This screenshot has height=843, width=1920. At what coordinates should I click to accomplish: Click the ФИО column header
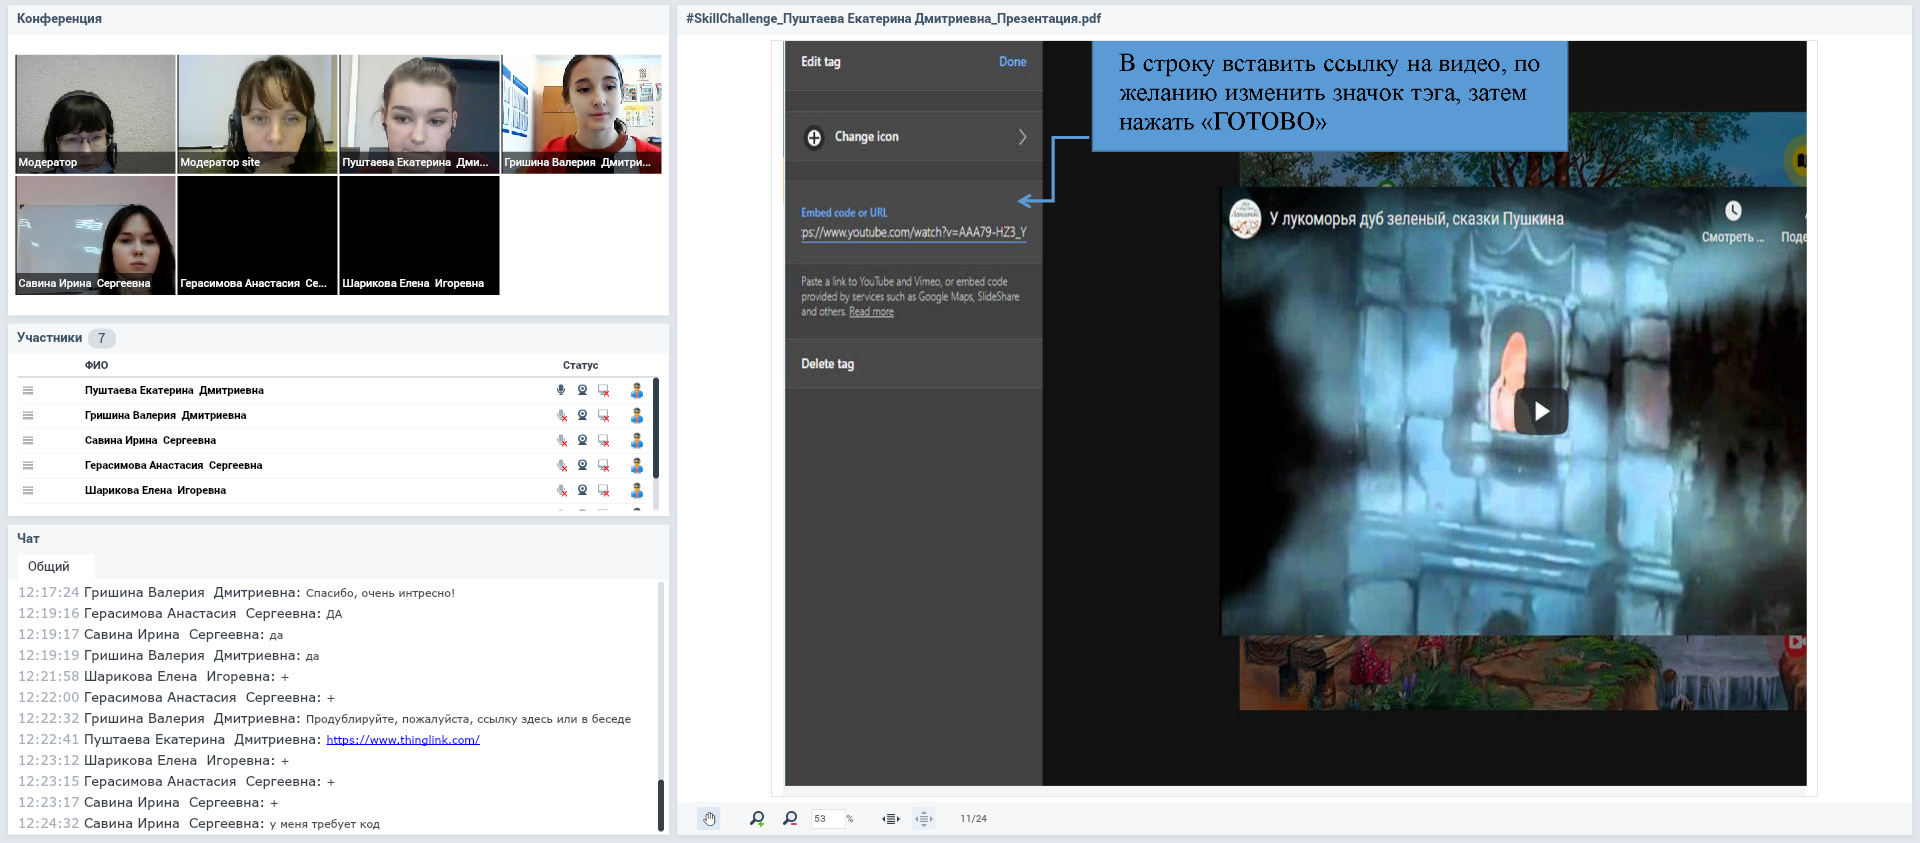coord(96,365)
